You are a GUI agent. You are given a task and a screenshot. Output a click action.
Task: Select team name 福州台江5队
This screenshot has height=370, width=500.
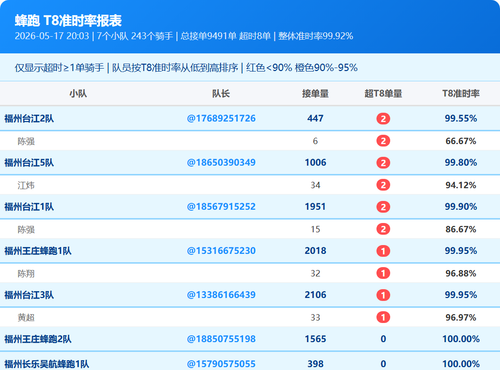(29, 163)
